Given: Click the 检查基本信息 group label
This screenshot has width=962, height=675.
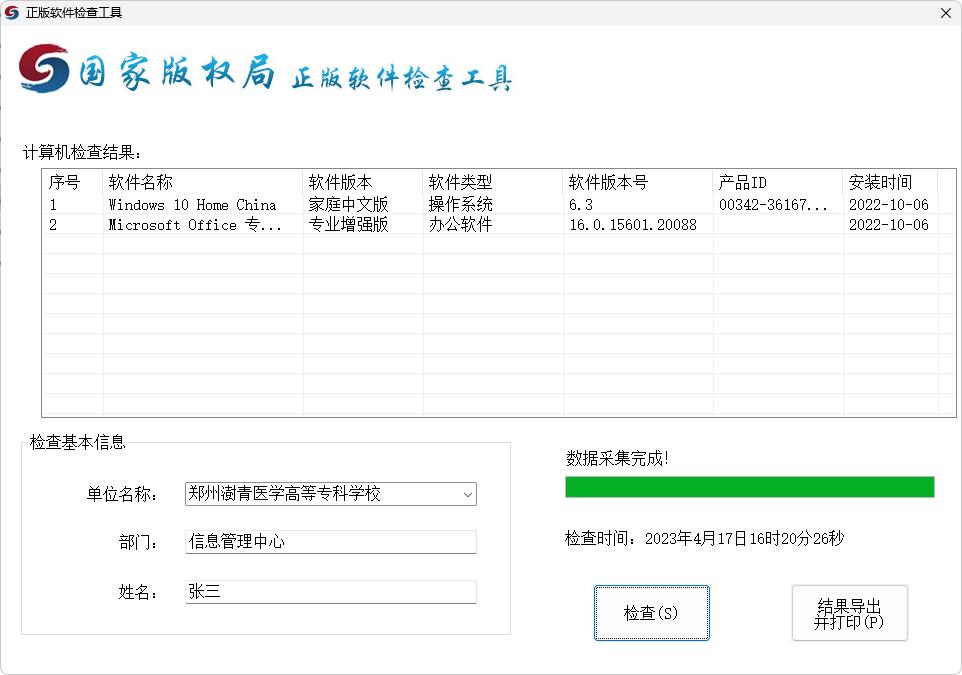Looking at the screenshot, I should (x=77, y=442).
